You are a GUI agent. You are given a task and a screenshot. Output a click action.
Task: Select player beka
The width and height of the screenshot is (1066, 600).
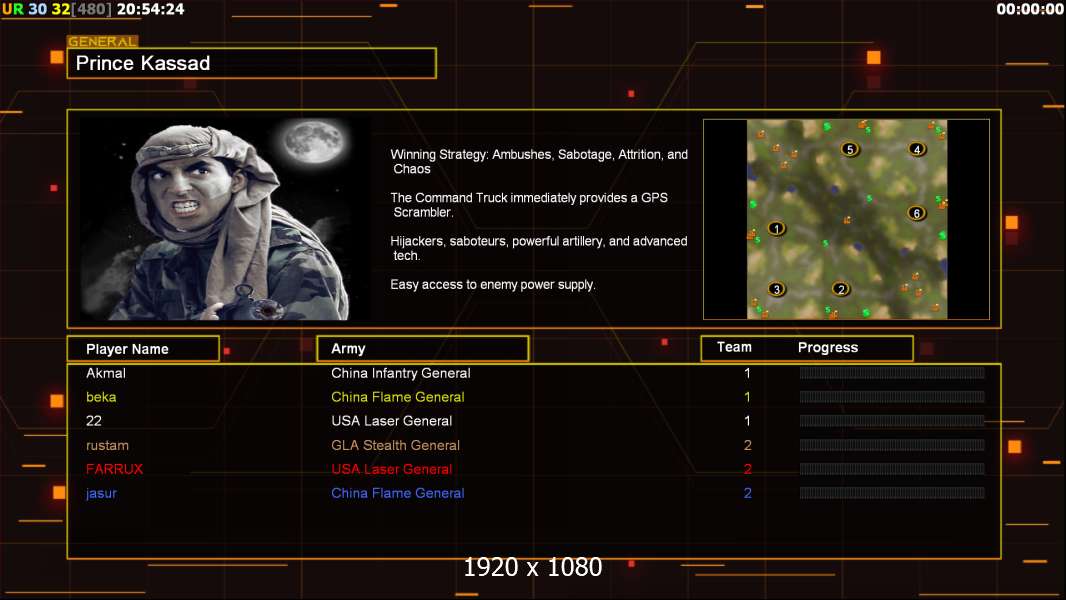tap(101, 397)
